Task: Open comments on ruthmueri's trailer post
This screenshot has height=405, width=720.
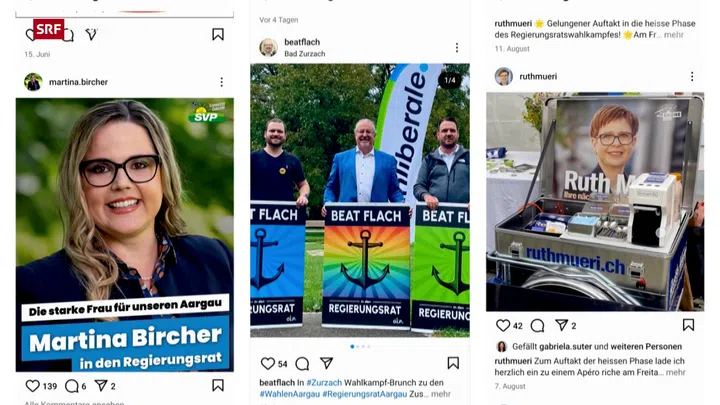Action: click(x=537, y=326)
